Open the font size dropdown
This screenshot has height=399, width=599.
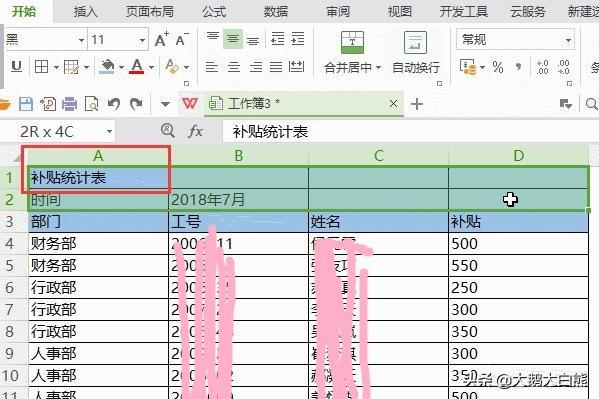point(142,40)
